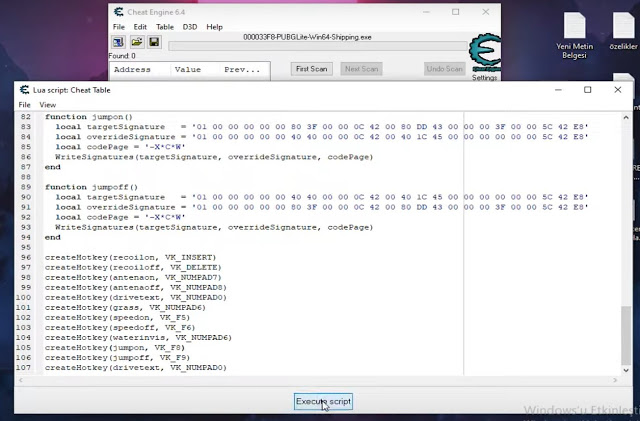Click Next Scan button
640x421 pixels.
tap(361, 69)
